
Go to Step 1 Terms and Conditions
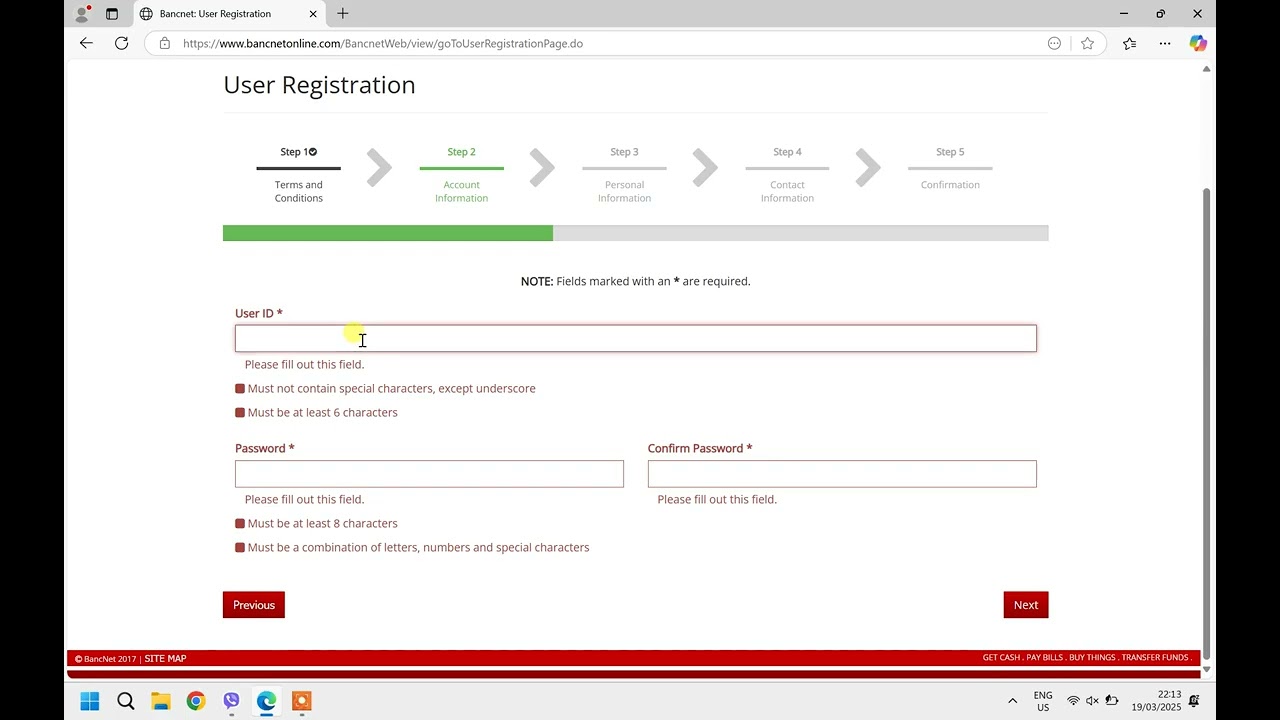298,174
